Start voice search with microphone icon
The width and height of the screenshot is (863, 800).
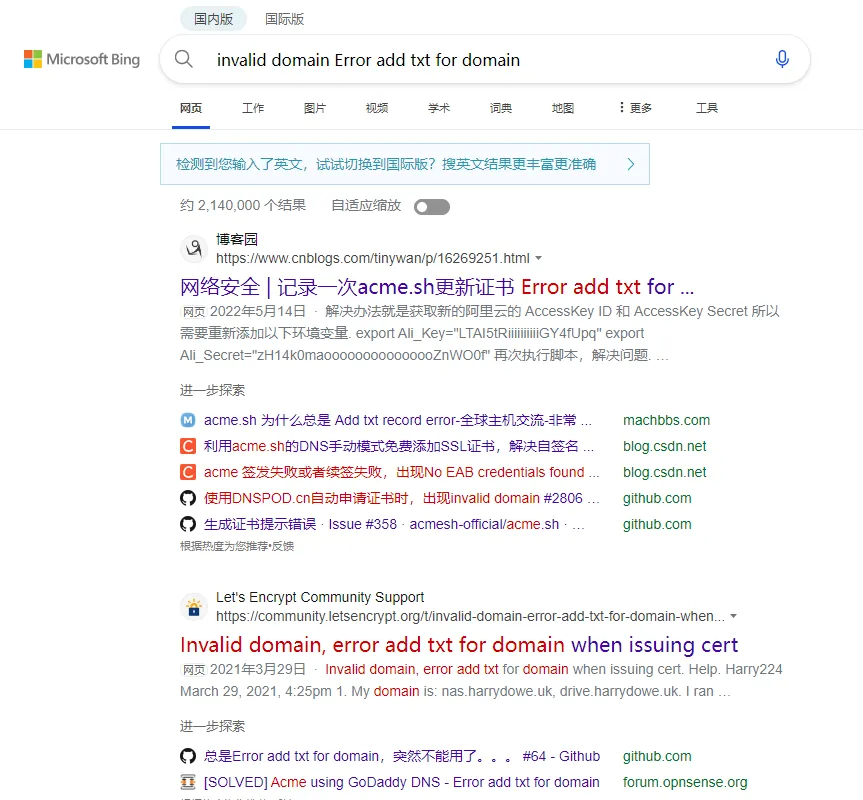(x=782, y=59)
